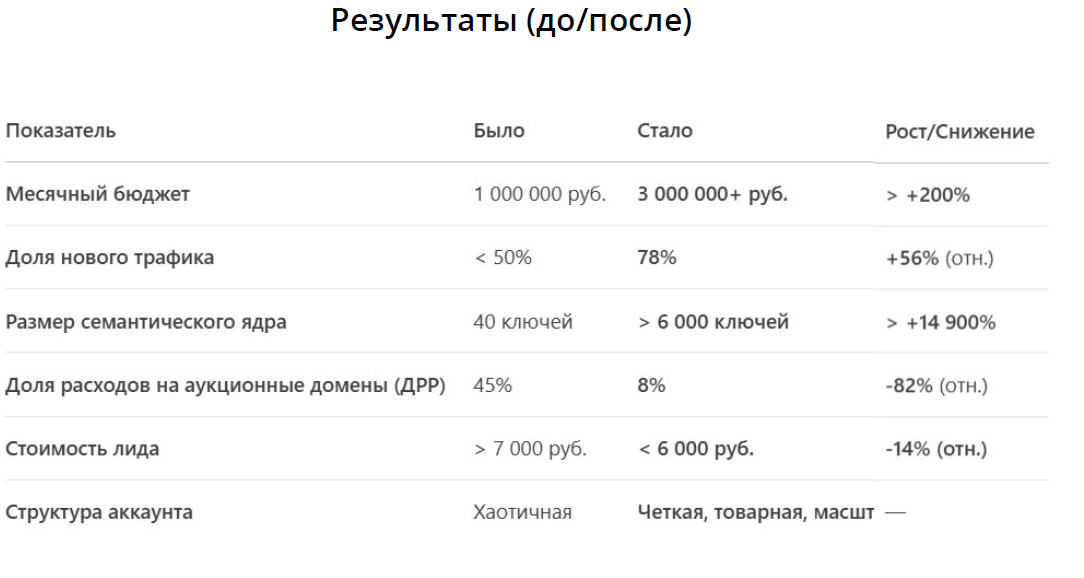Screen dimensions: 1084x578
Task: Select the "Стоимость лида" row label
Action: point(82,449)
